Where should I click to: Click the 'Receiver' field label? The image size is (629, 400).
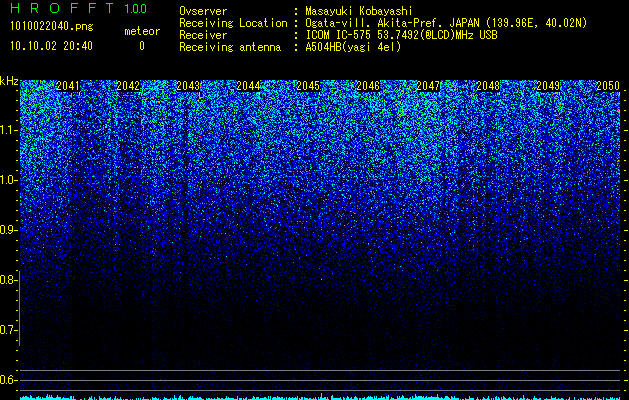[203, 35]
